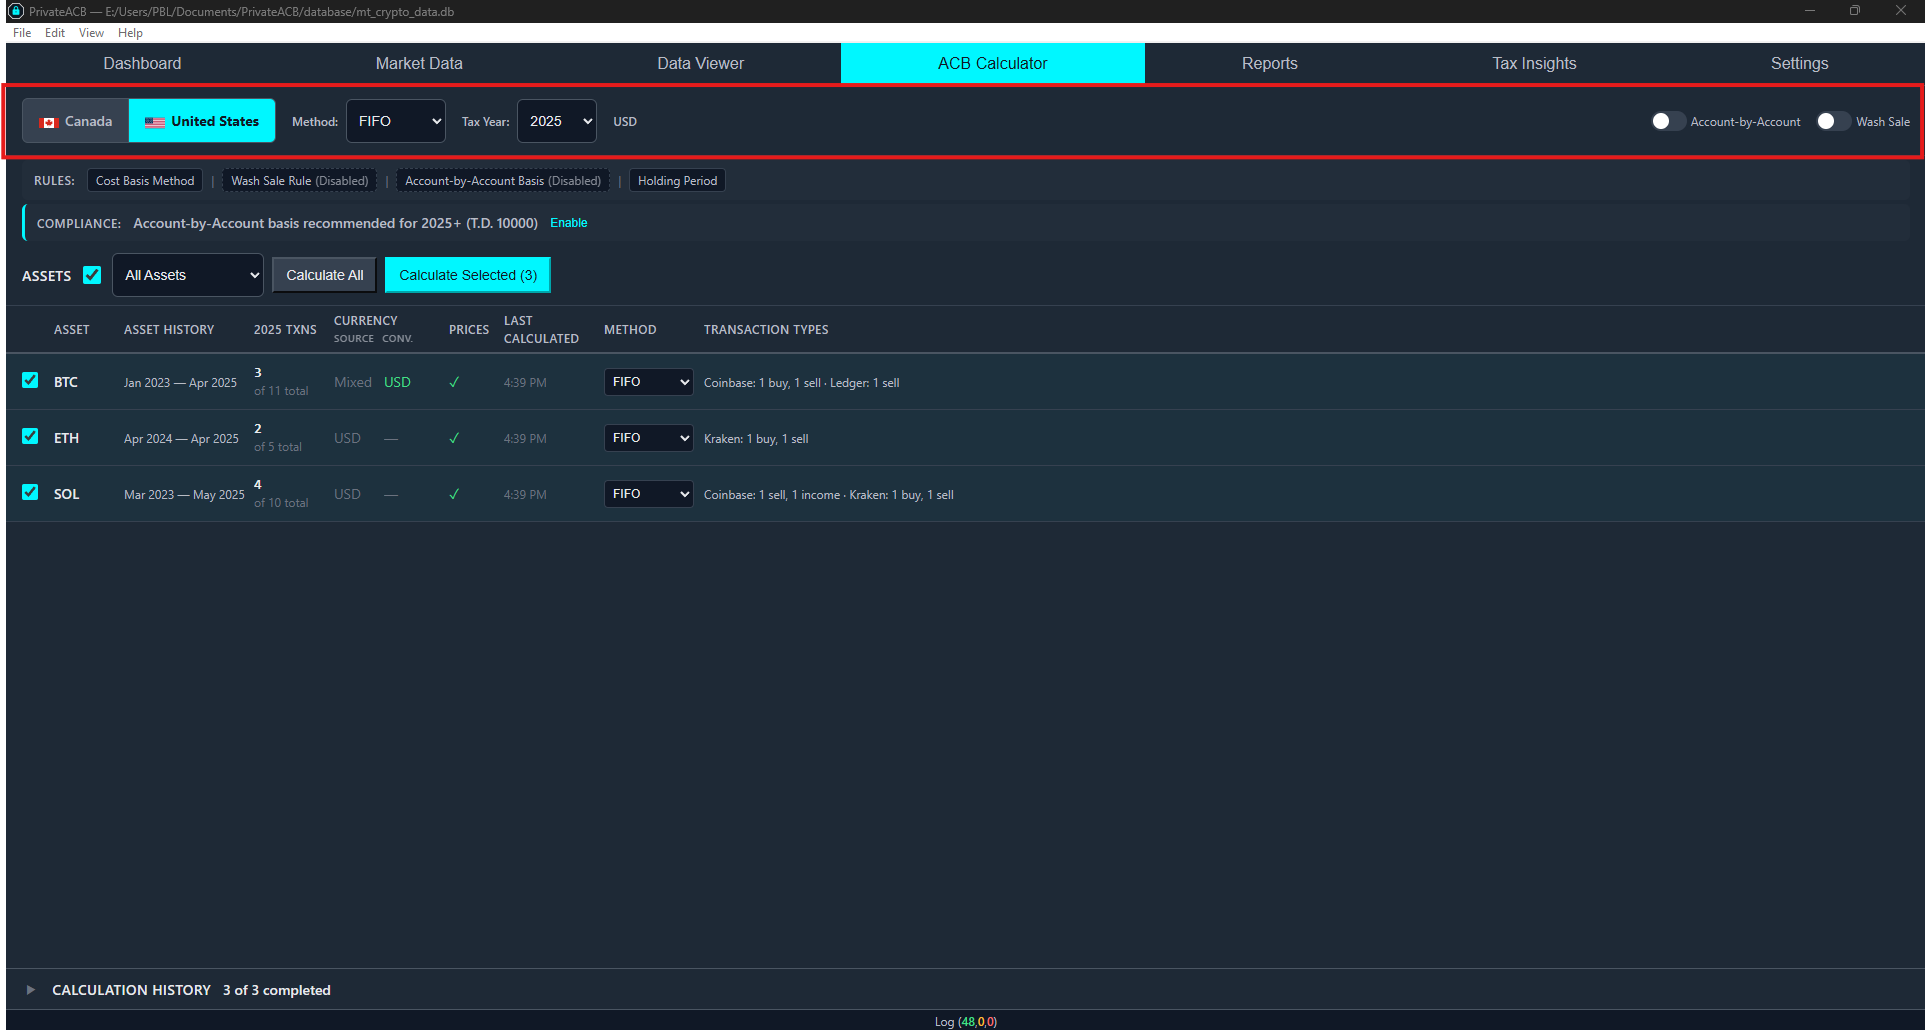The image size is (1925, 1030).
Task: Click the United States flag icon
Action: tap(155, 121)
